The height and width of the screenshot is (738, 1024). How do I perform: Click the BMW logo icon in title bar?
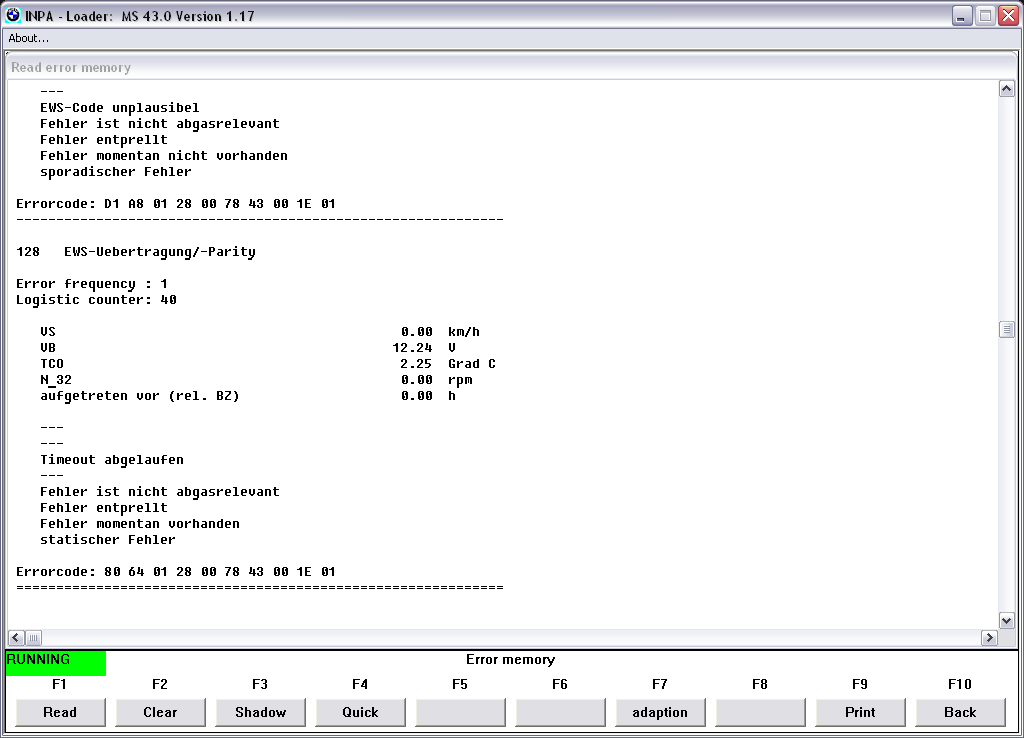coord(13,16)
